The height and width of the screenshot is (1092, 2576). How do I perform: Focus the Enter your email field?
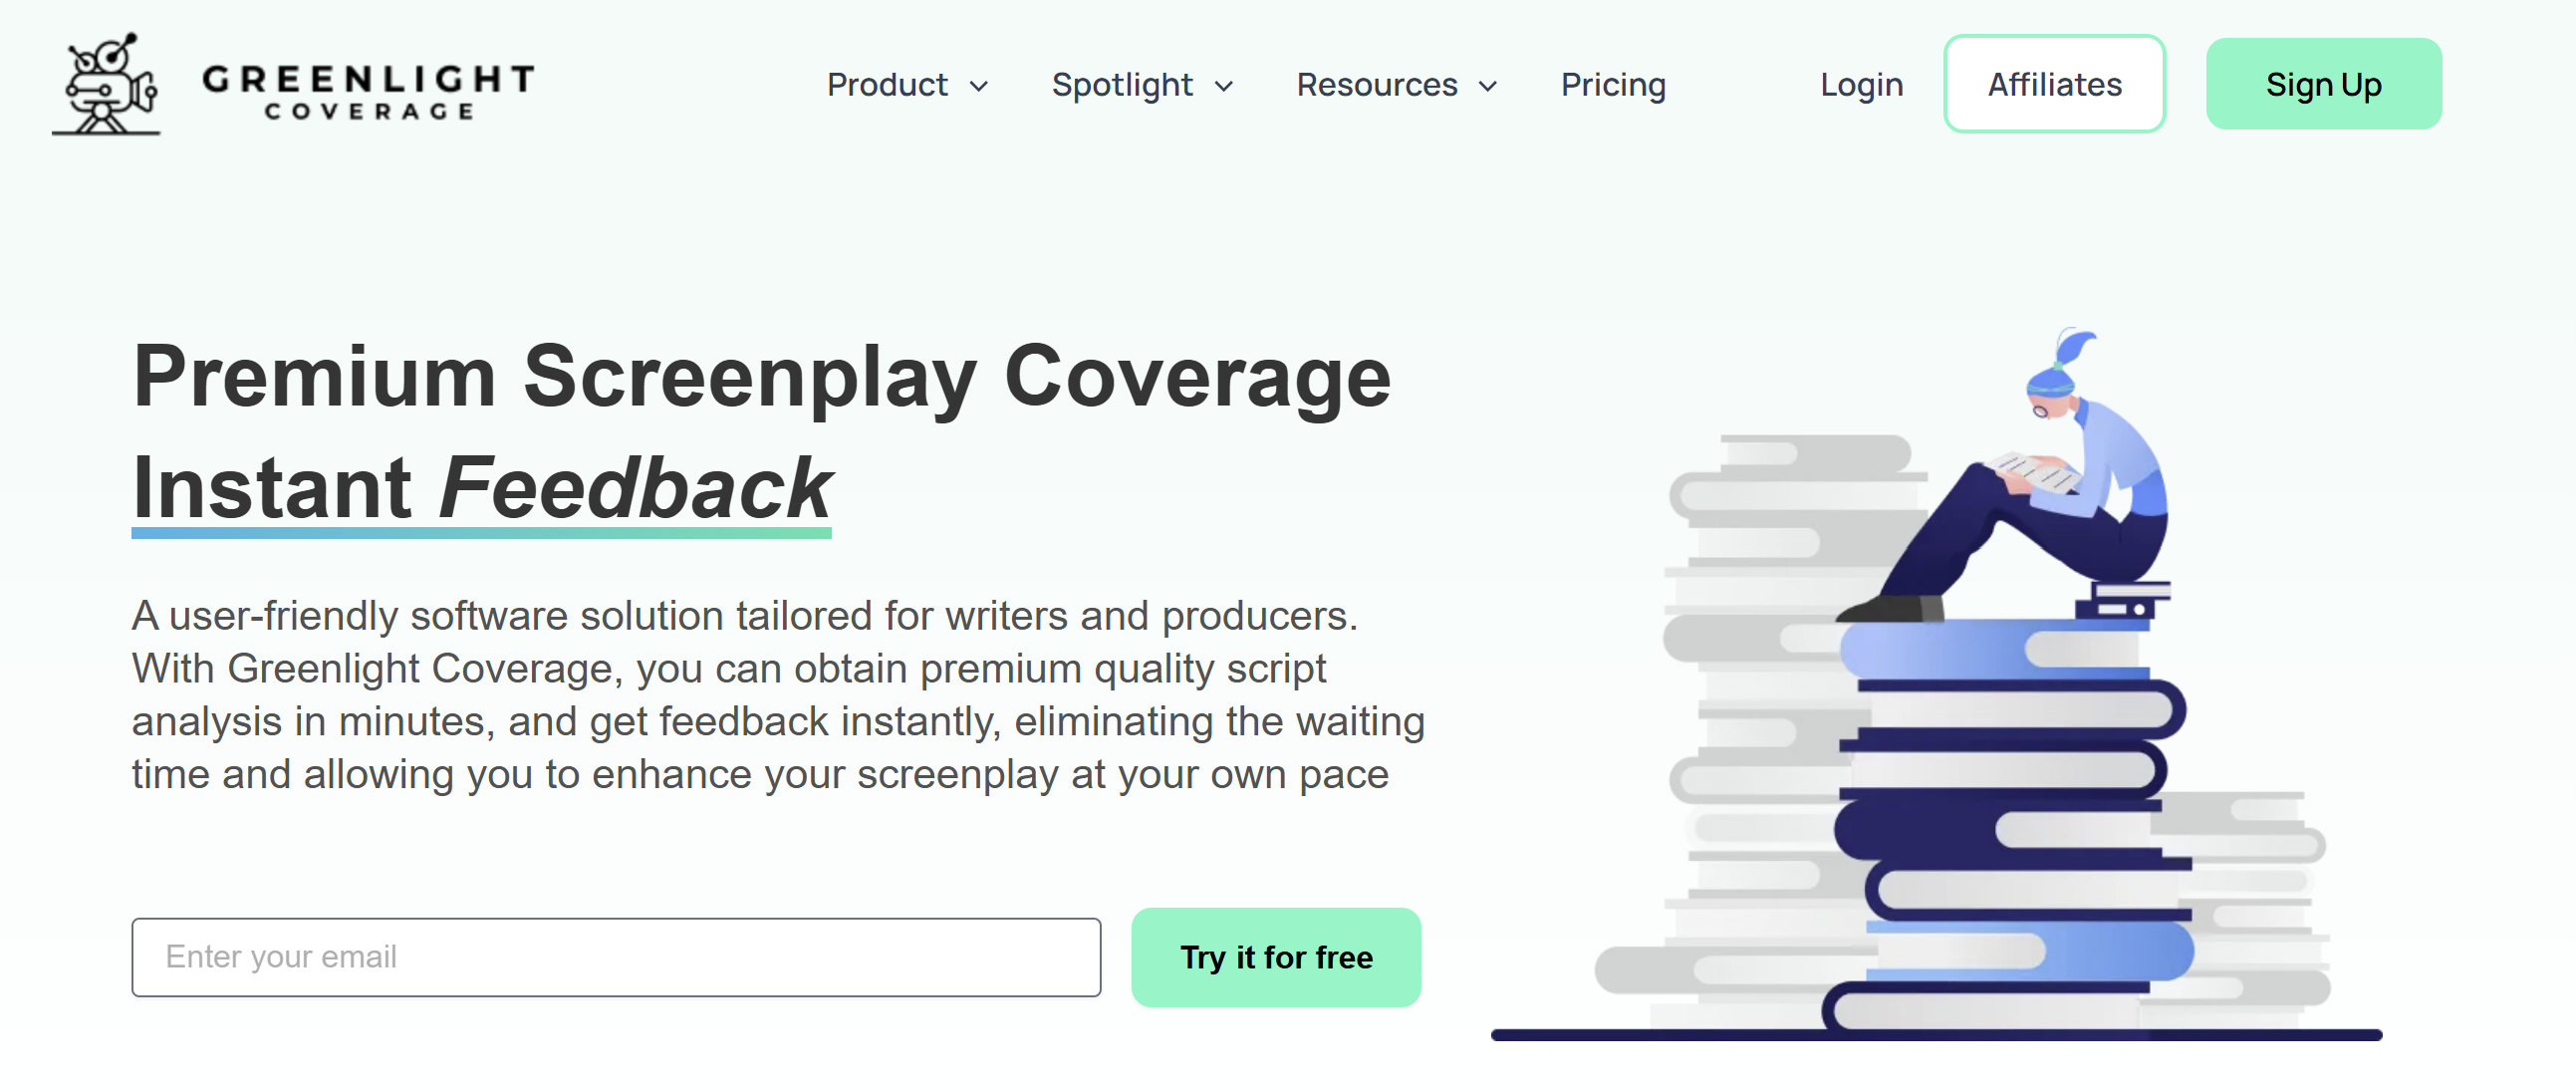(x=616, y=957)
